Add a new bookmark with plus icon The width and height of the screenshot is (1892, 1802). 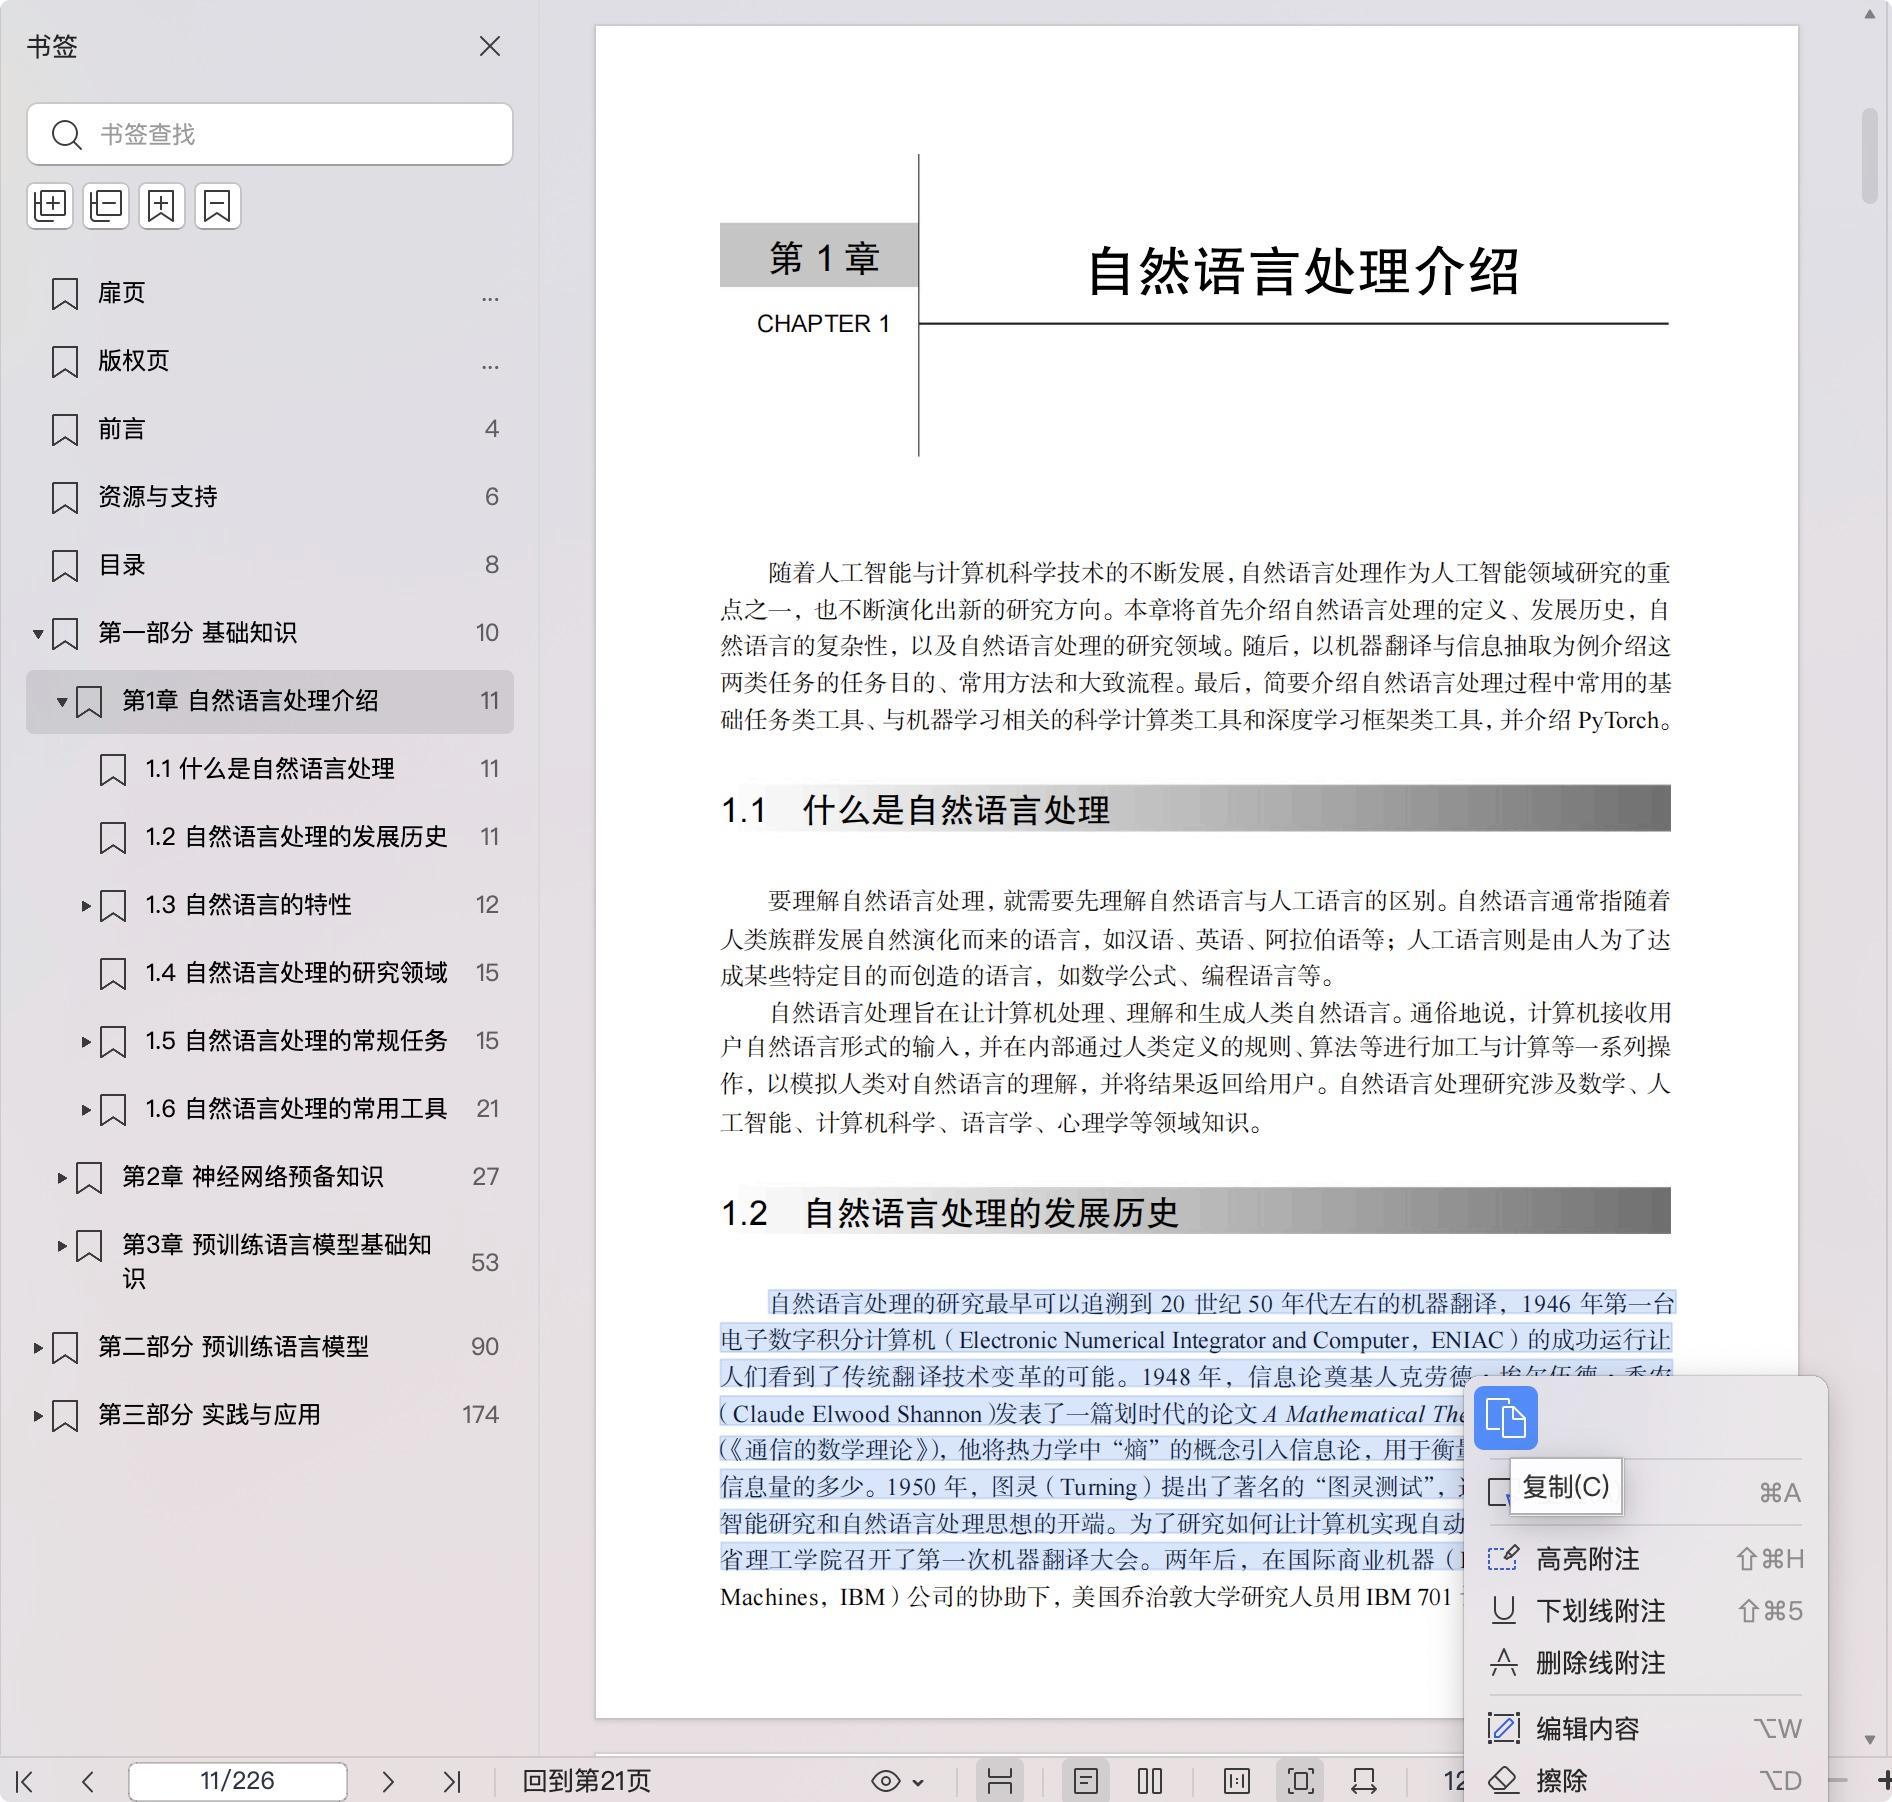(x=162, y=206)
